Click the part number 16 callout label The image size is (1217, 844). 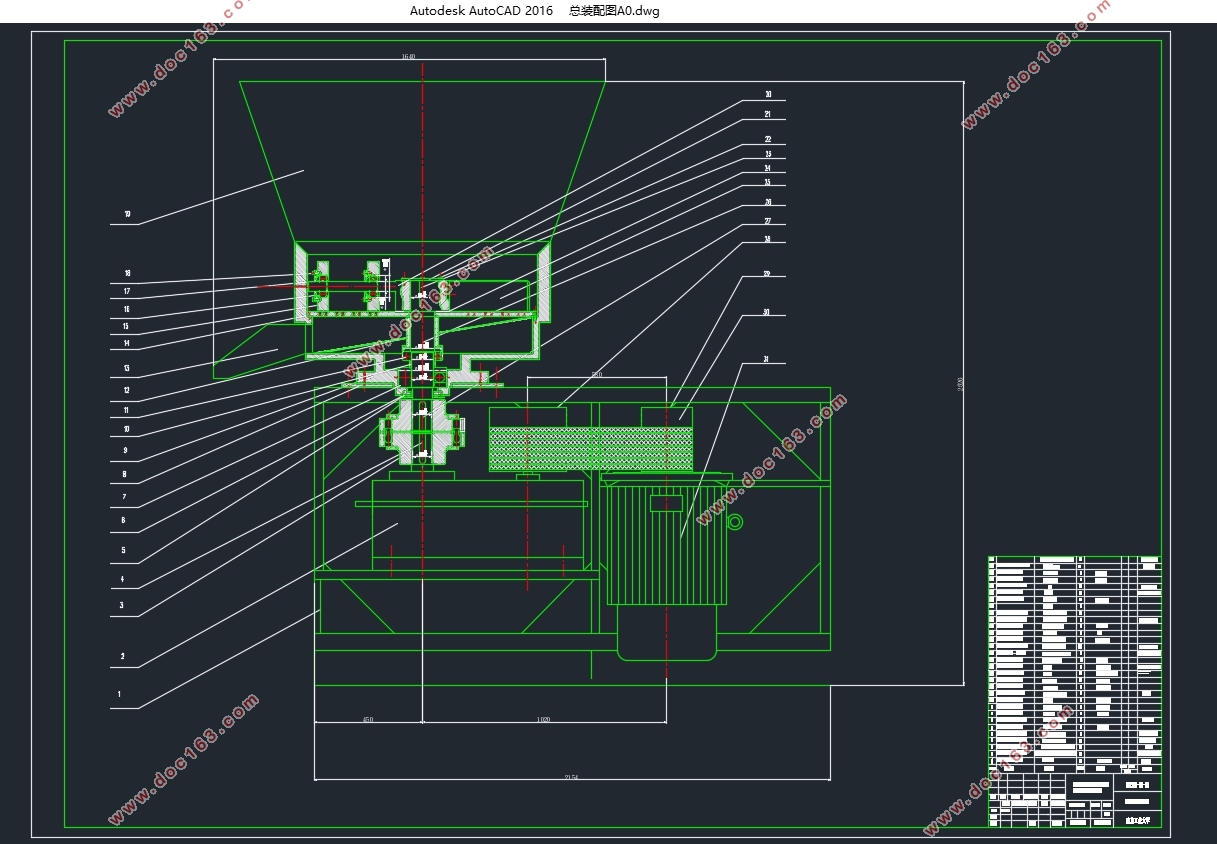tap(127, 309)
